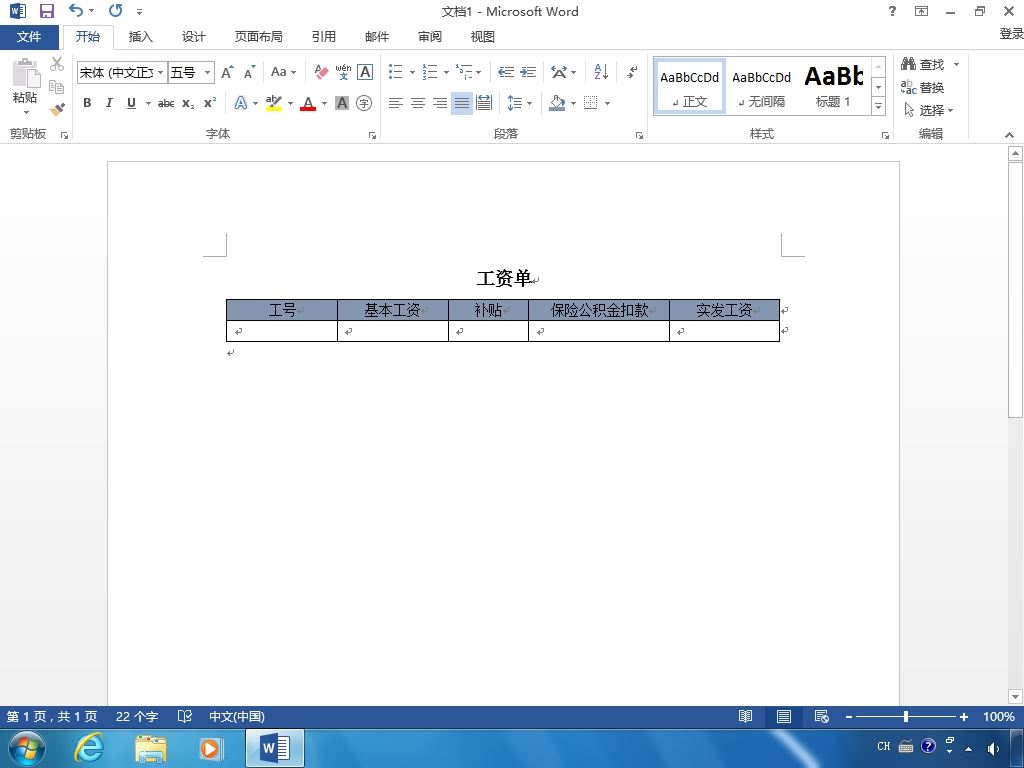
Task: Expand the numbering list dropdown arrow
Action: (x=446, y=72)
